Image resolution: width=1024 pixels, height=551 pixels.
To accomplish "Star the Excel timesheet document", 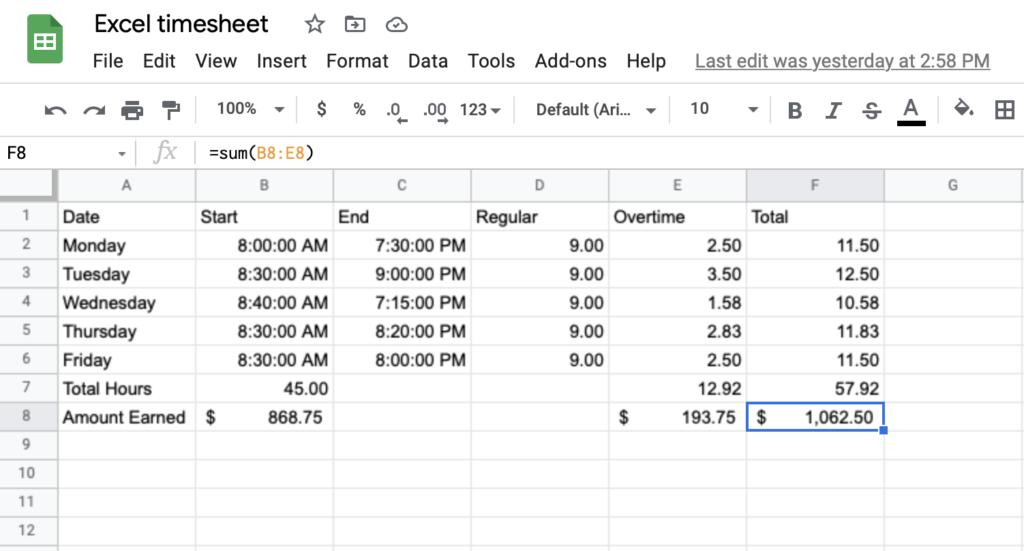I will click(314, 24).
